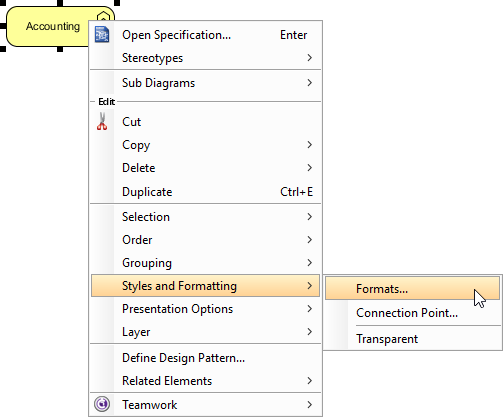
Task: Open the Selection submenu
Action: coord(205,217)
